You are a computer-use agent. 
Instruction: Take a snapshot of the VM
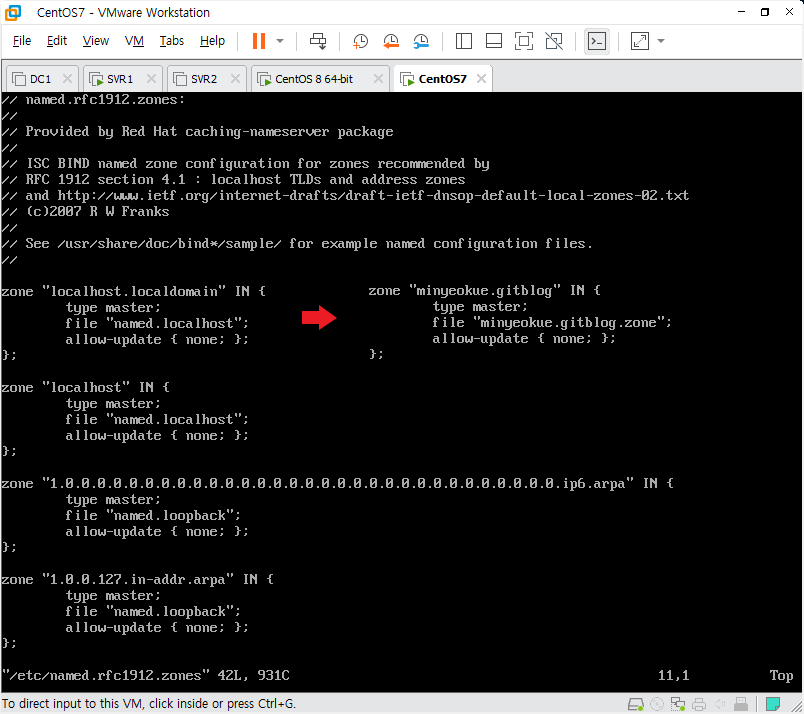tap(360, 41)
